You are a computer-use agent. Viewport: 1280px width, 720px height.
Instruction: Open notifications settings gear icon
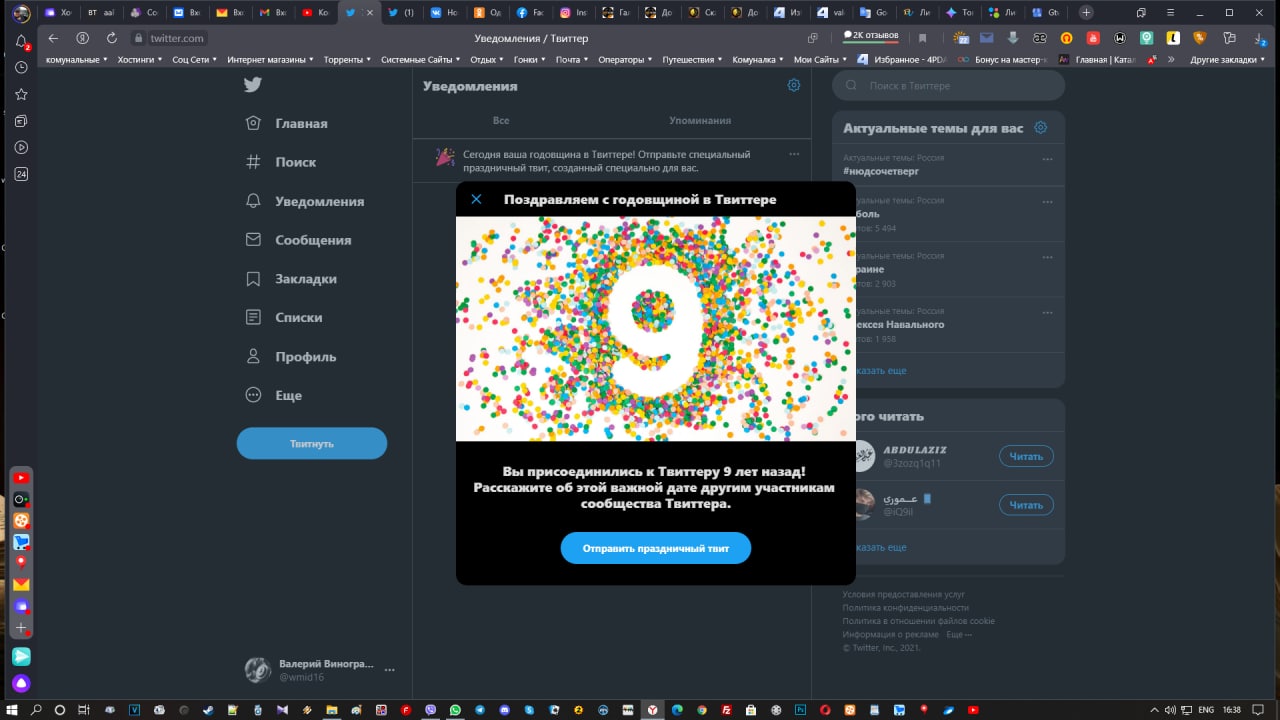pos(794,85)
